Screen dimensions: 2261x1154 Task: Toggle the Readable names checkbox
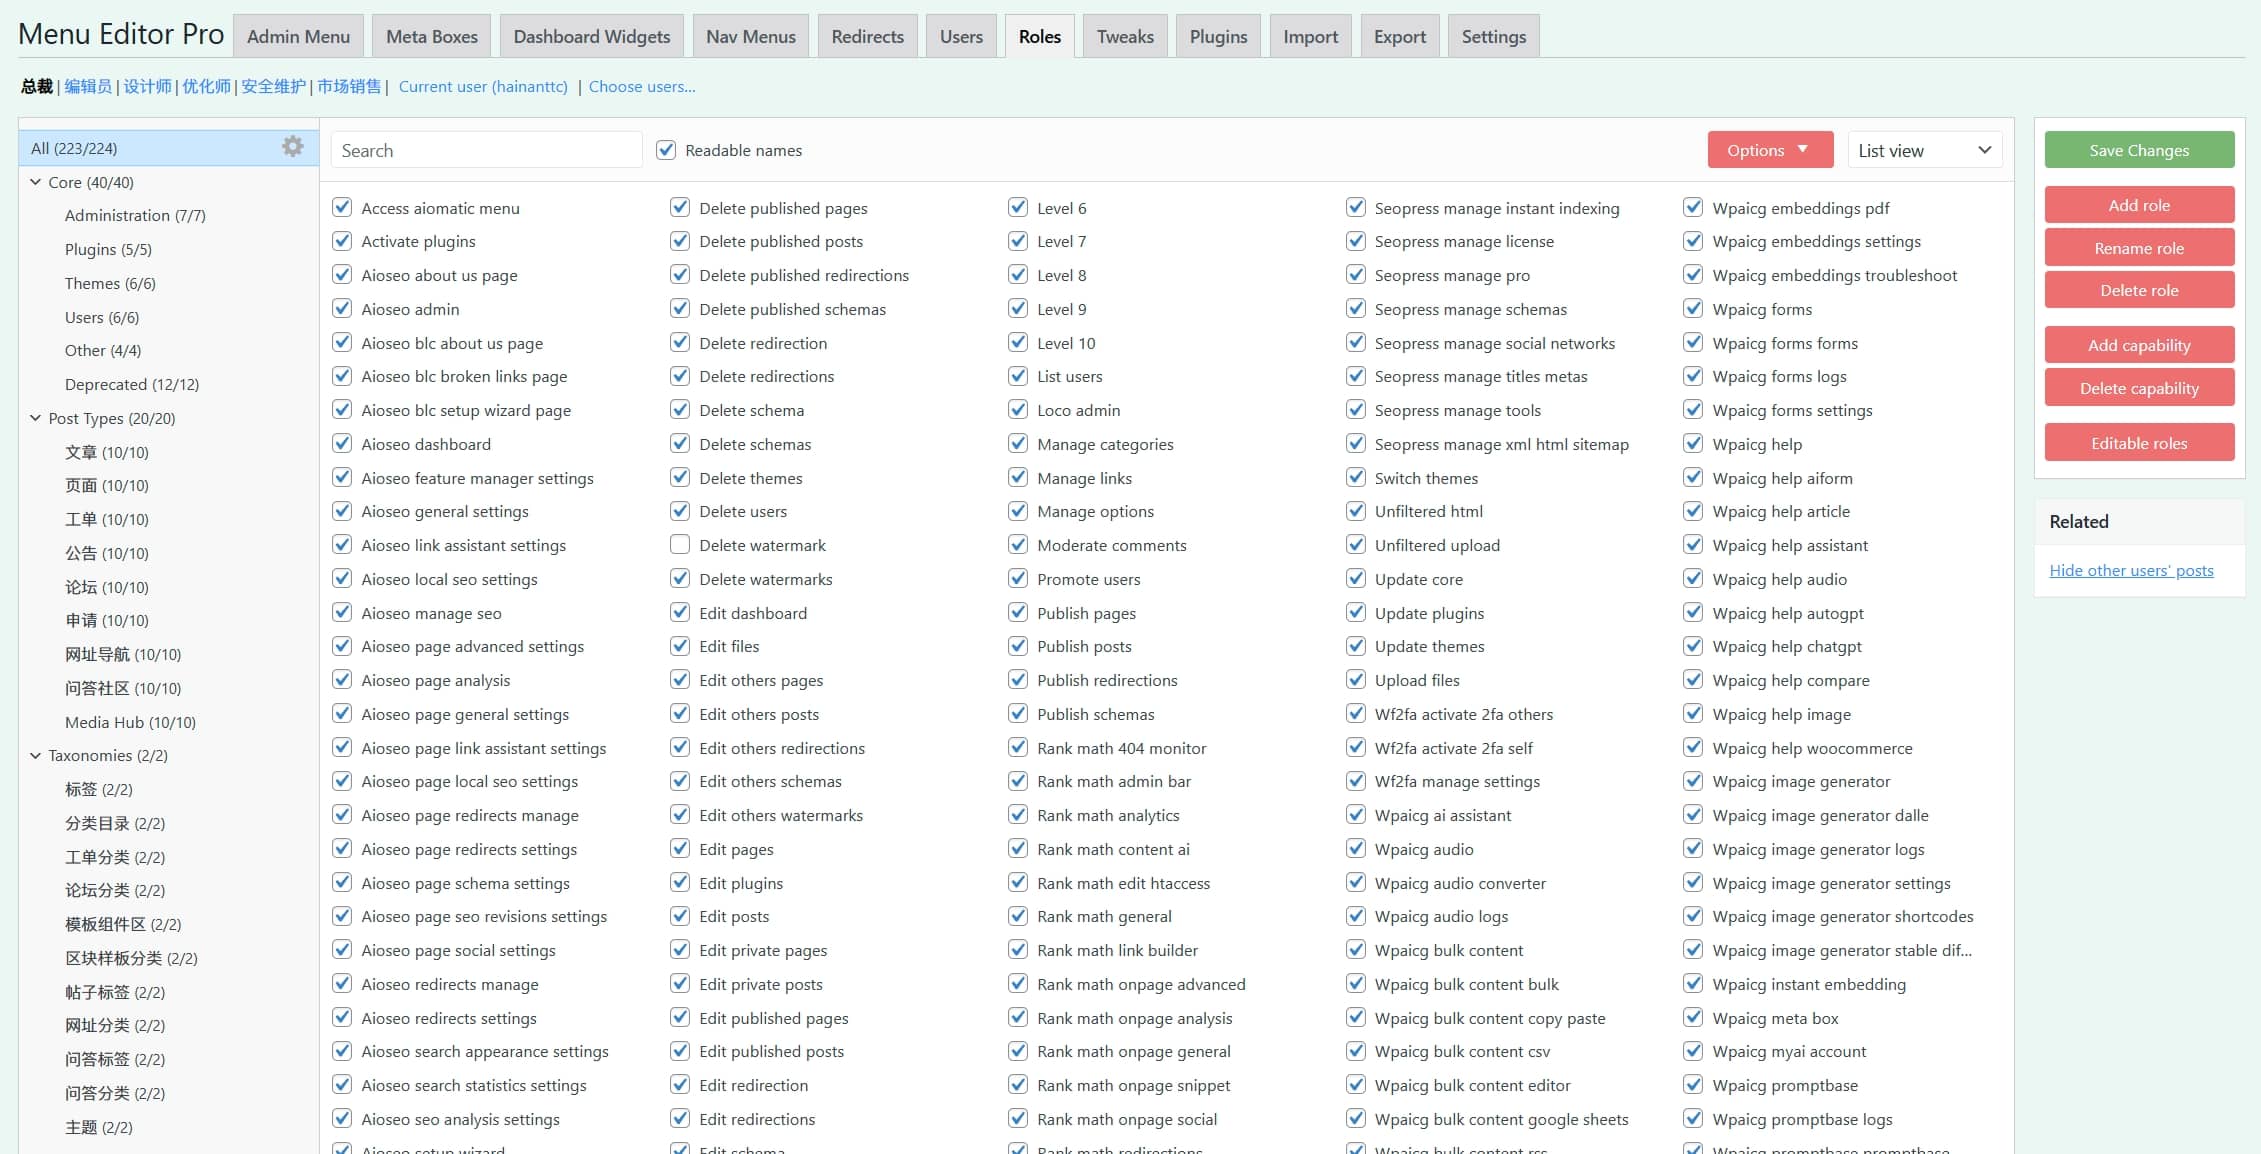pyautogui.click(x=666, y=150)
